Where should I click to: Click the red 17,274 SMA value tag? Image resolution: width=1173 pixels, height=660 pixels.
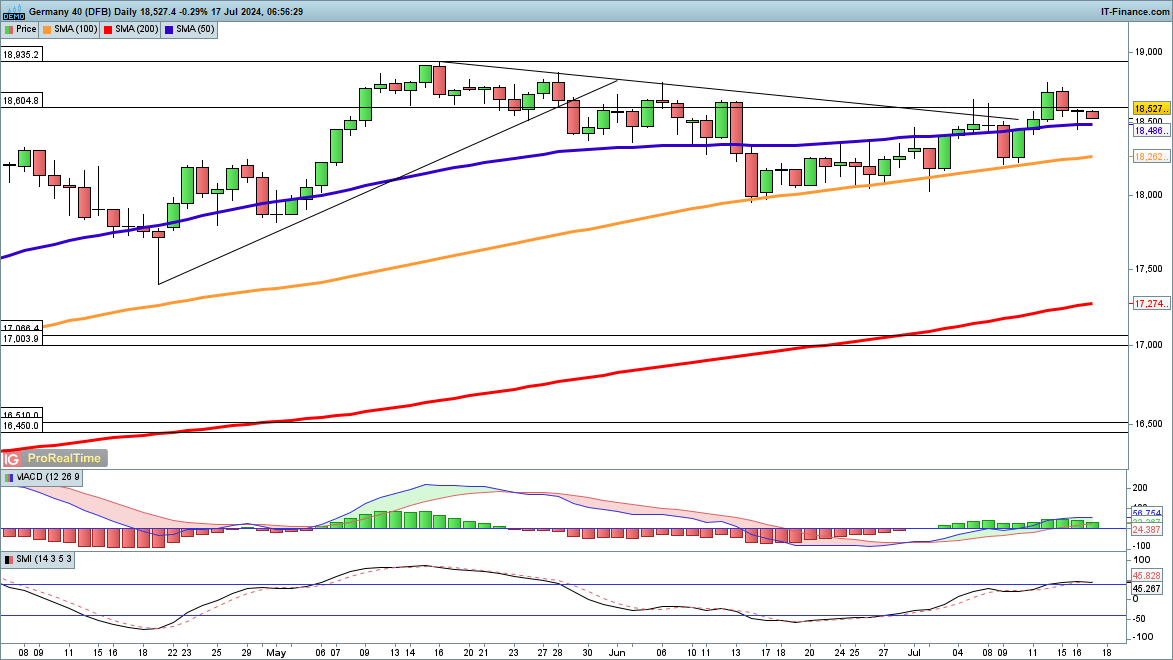[1148, 303]
